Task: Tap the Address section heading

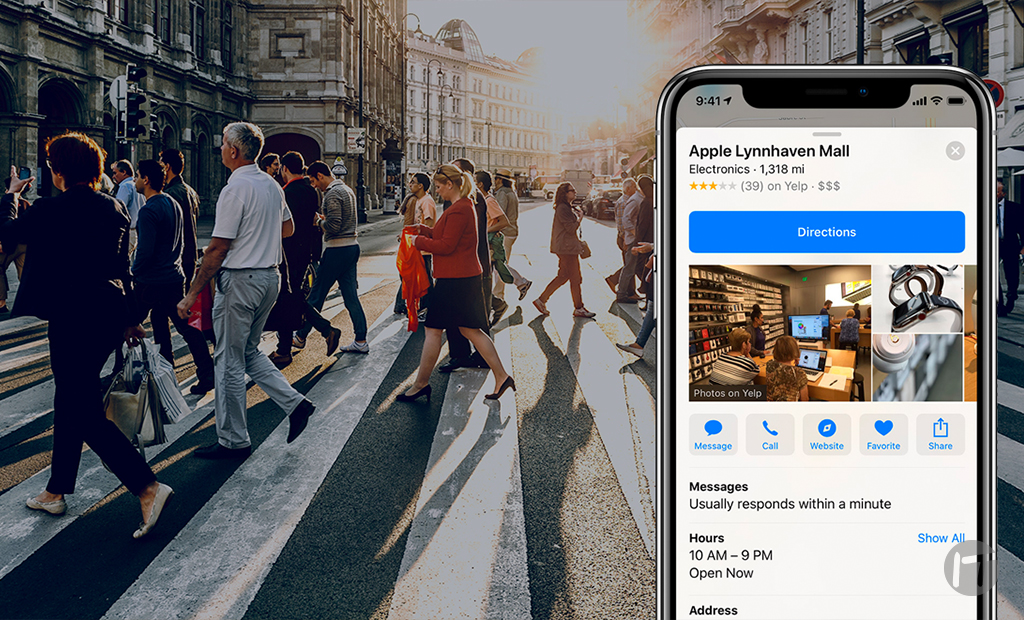Action: tap(713, 610)
